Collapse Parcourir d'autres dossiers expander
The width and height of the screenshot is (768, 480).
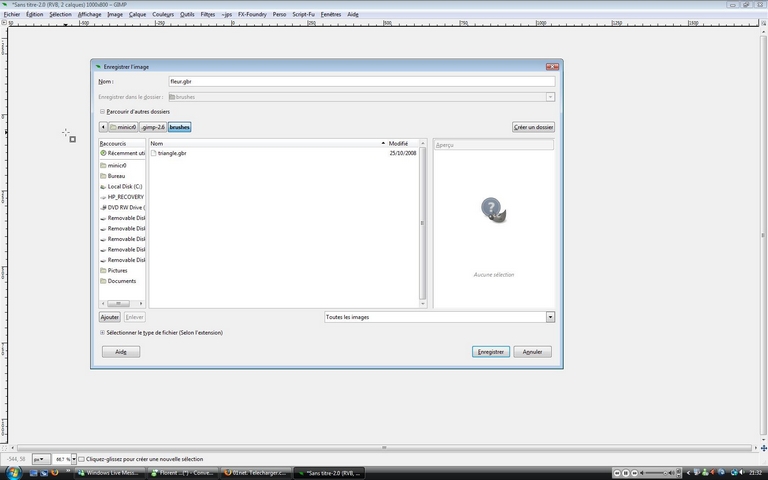[x=102, y=112]
